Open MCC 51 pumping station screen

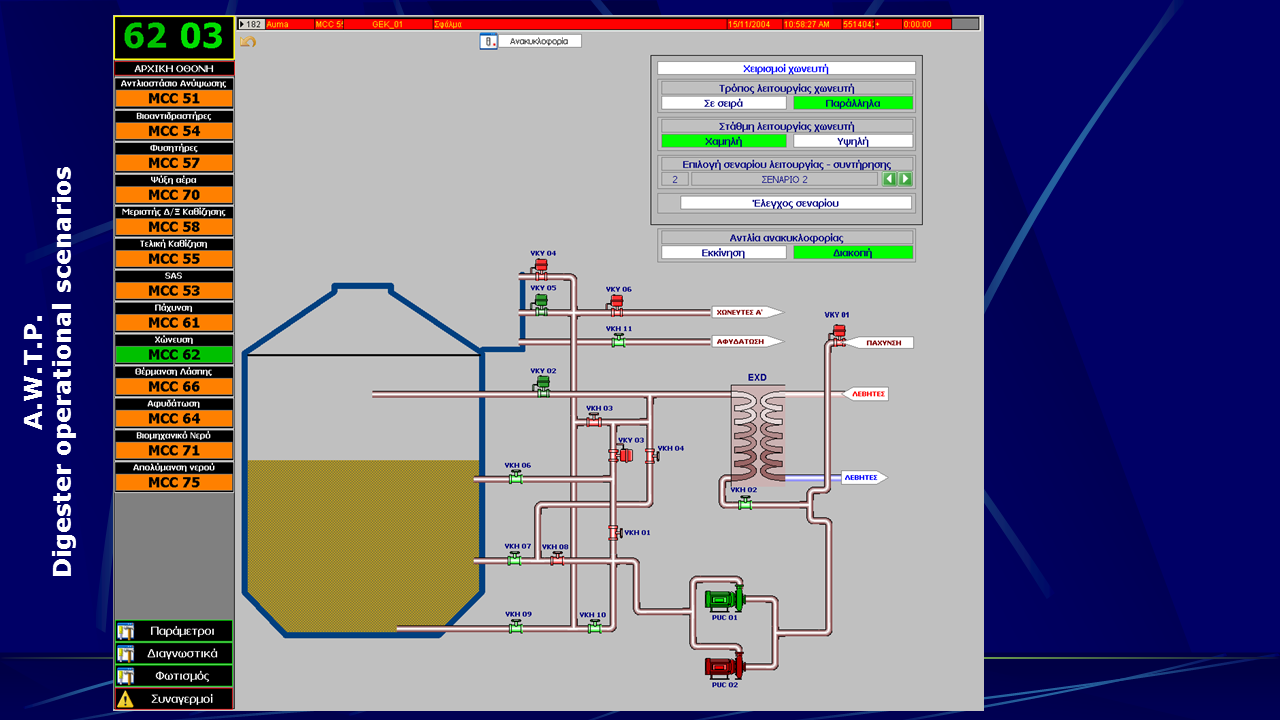click(x=174, y=99)
